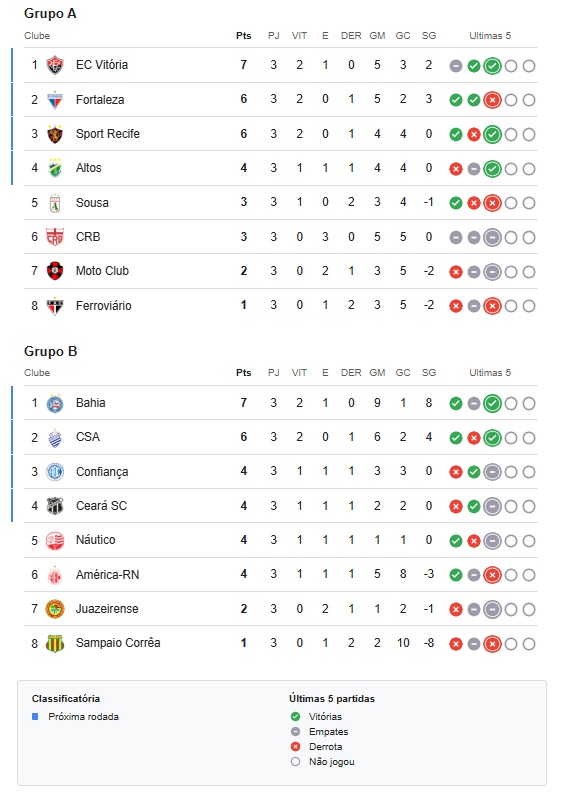This screenshot has width=563, height=794.
Task: Click the Moto Club crest icon
Action: [55, 271]
